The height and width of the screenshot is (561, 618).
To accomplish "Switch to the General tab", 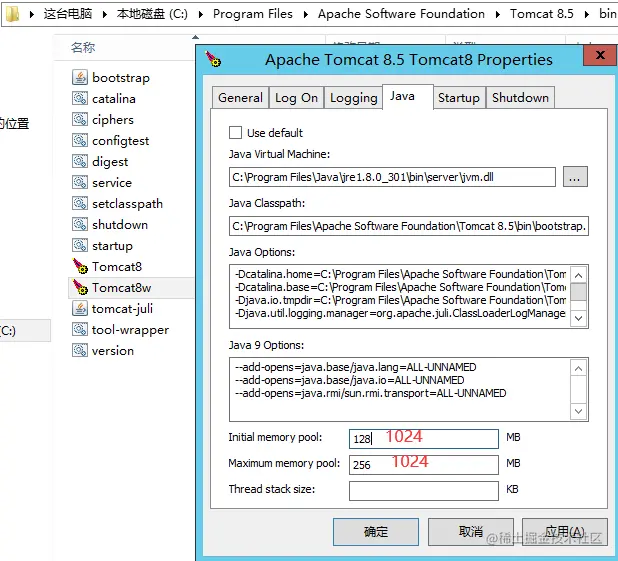I will tap(240, 97).
